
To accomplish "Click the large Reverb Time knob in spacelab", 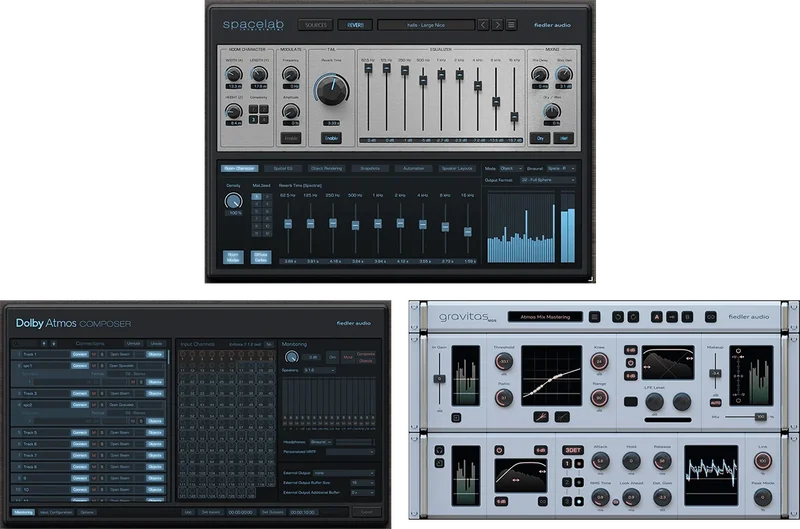I will [x=332, y=89].
